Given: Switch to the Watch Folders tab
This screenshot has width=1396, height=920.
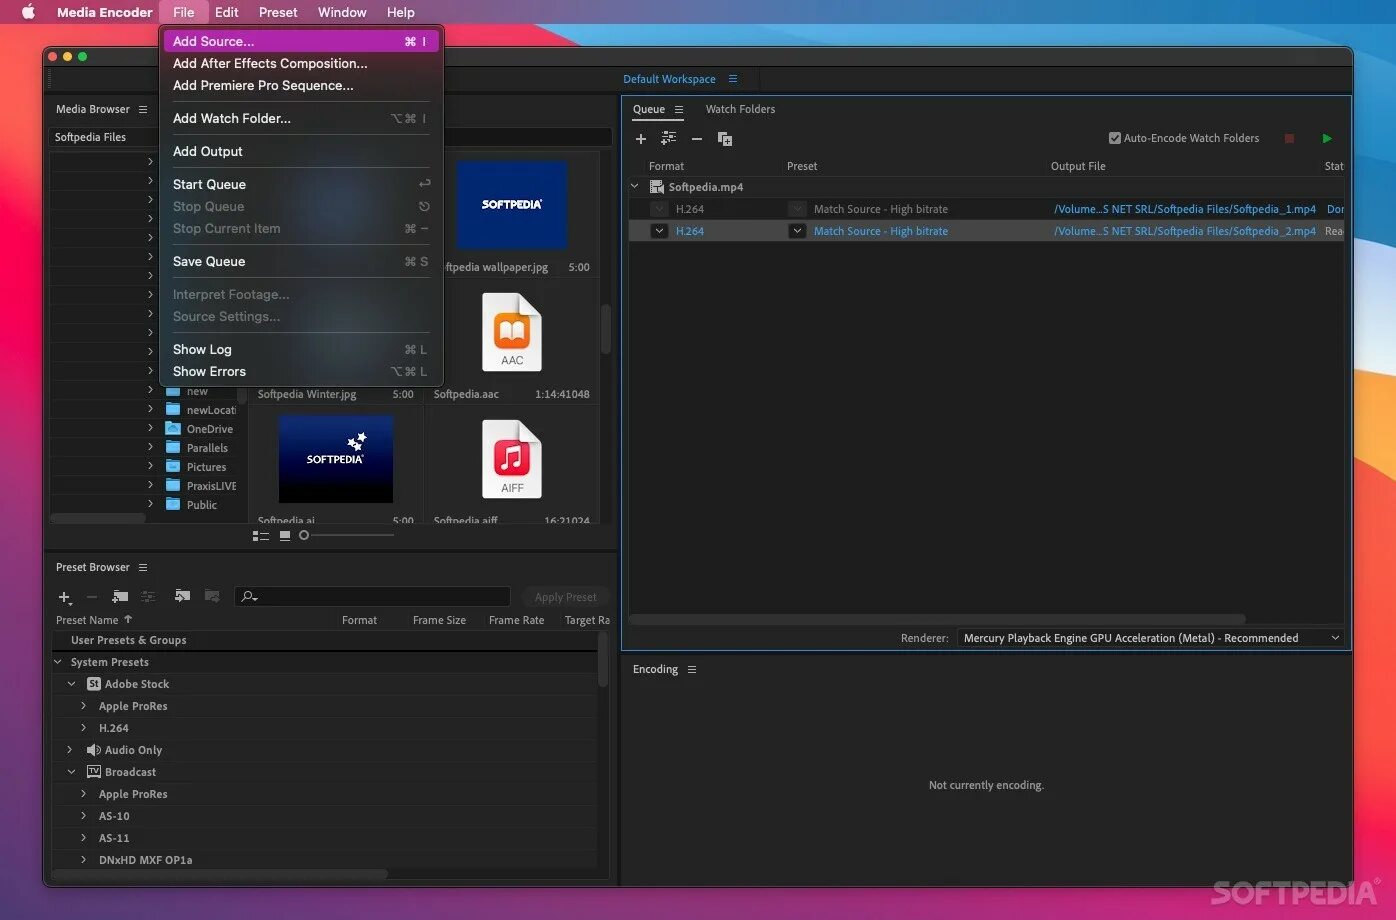Looking at the screenshot, I should [740, 109].
